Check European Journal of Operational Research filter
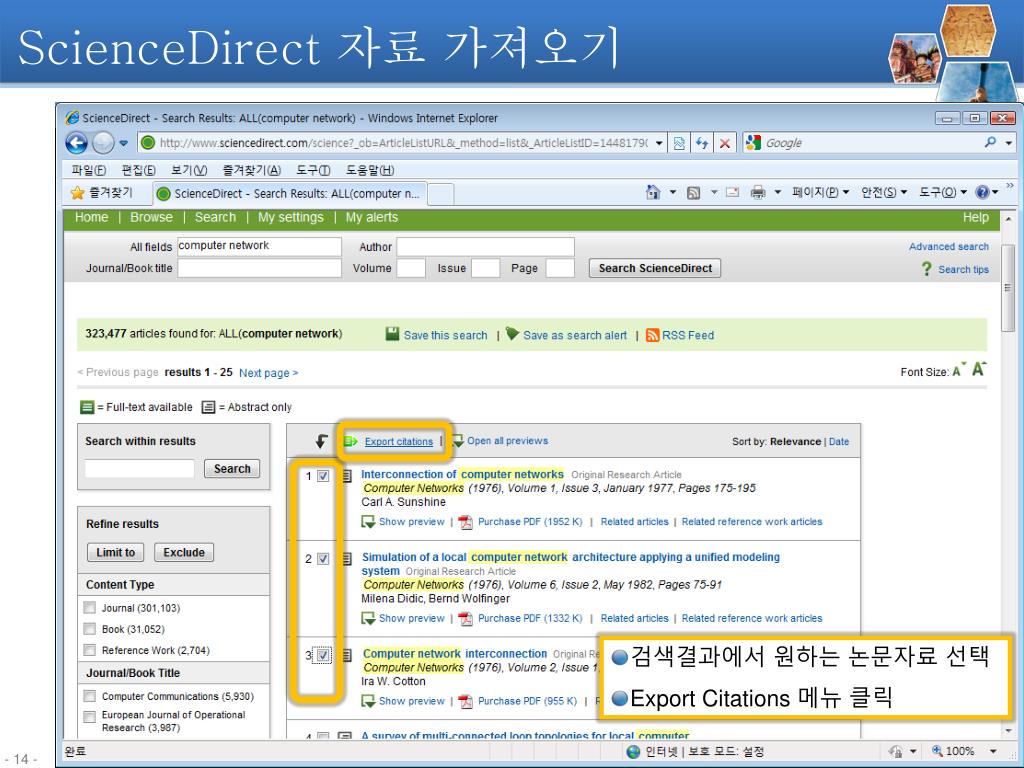 coord(89,717)
